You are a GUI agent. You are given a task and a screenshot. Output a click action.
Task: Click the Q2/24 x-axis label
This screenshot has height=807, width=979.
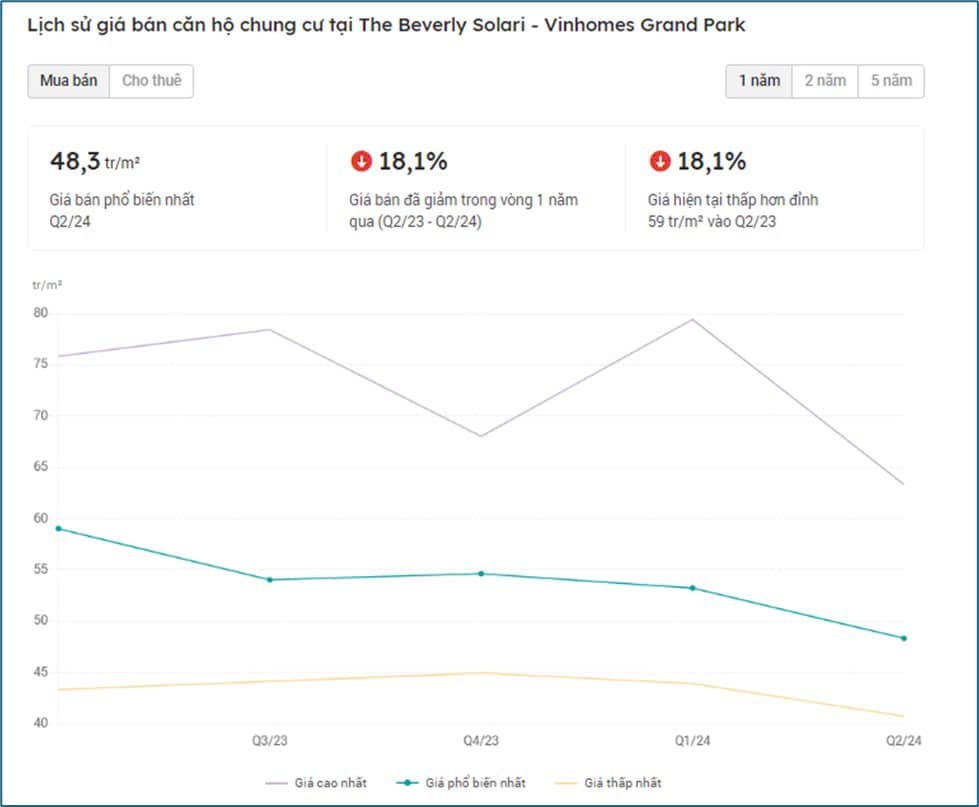(x=903, y=741)
